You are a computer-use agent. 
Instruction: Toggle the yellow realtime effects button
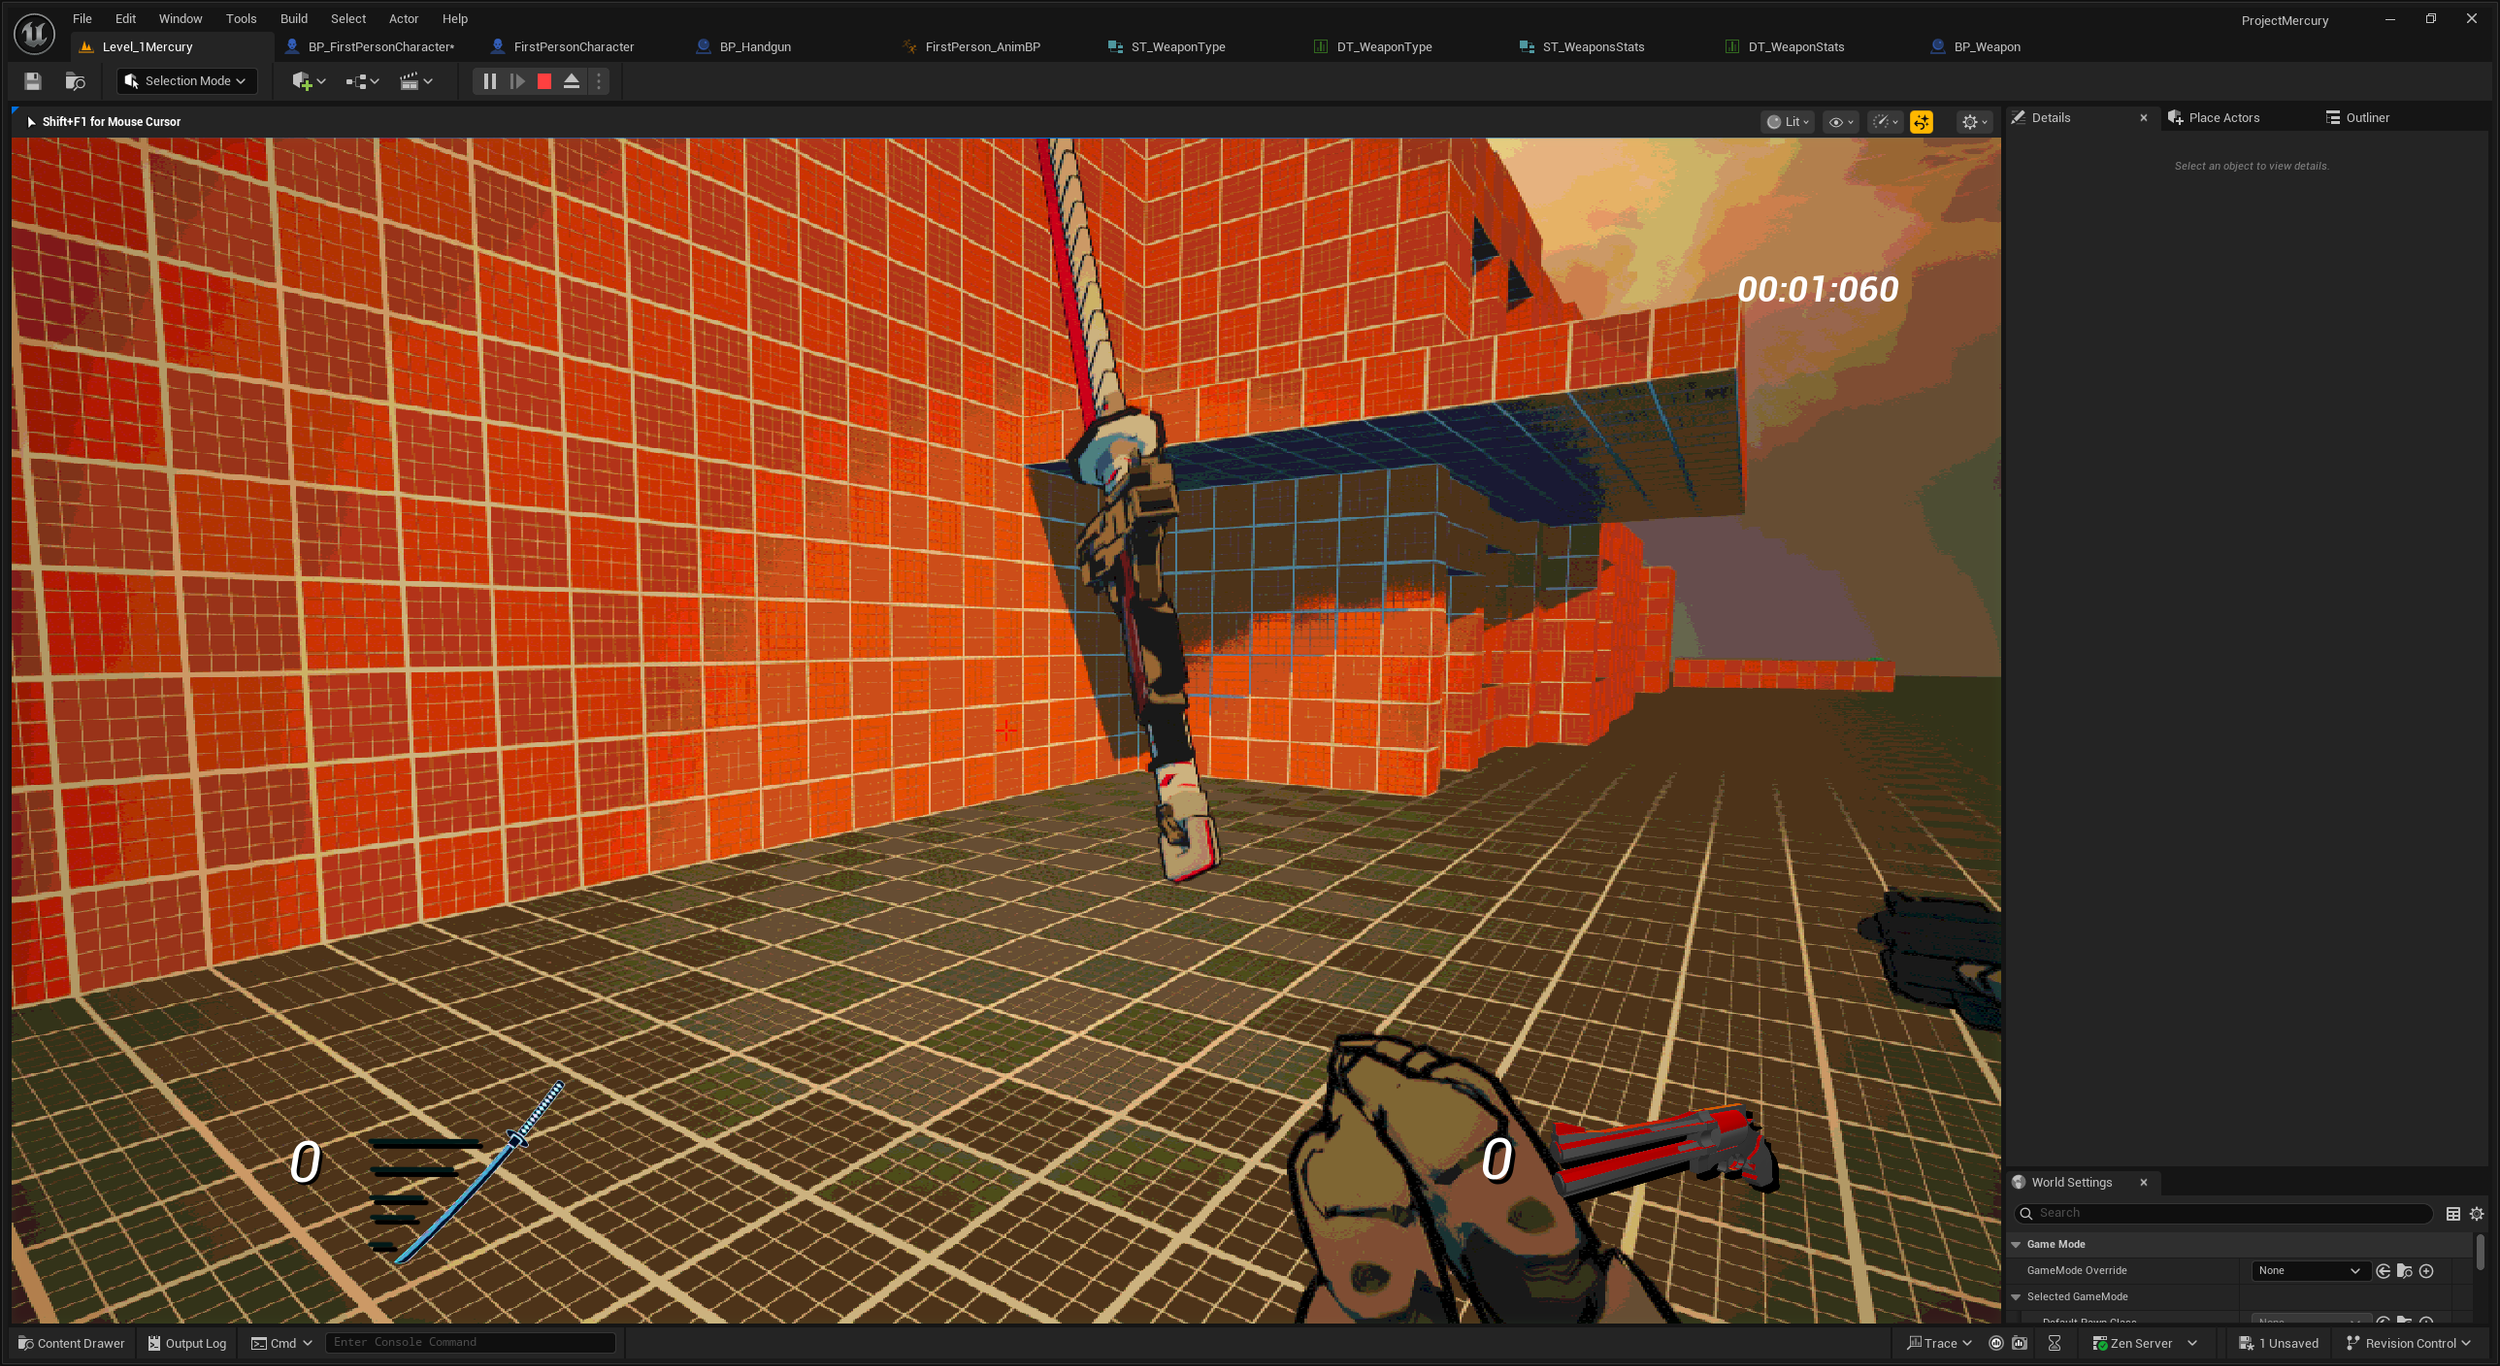tap(1921, 122)
